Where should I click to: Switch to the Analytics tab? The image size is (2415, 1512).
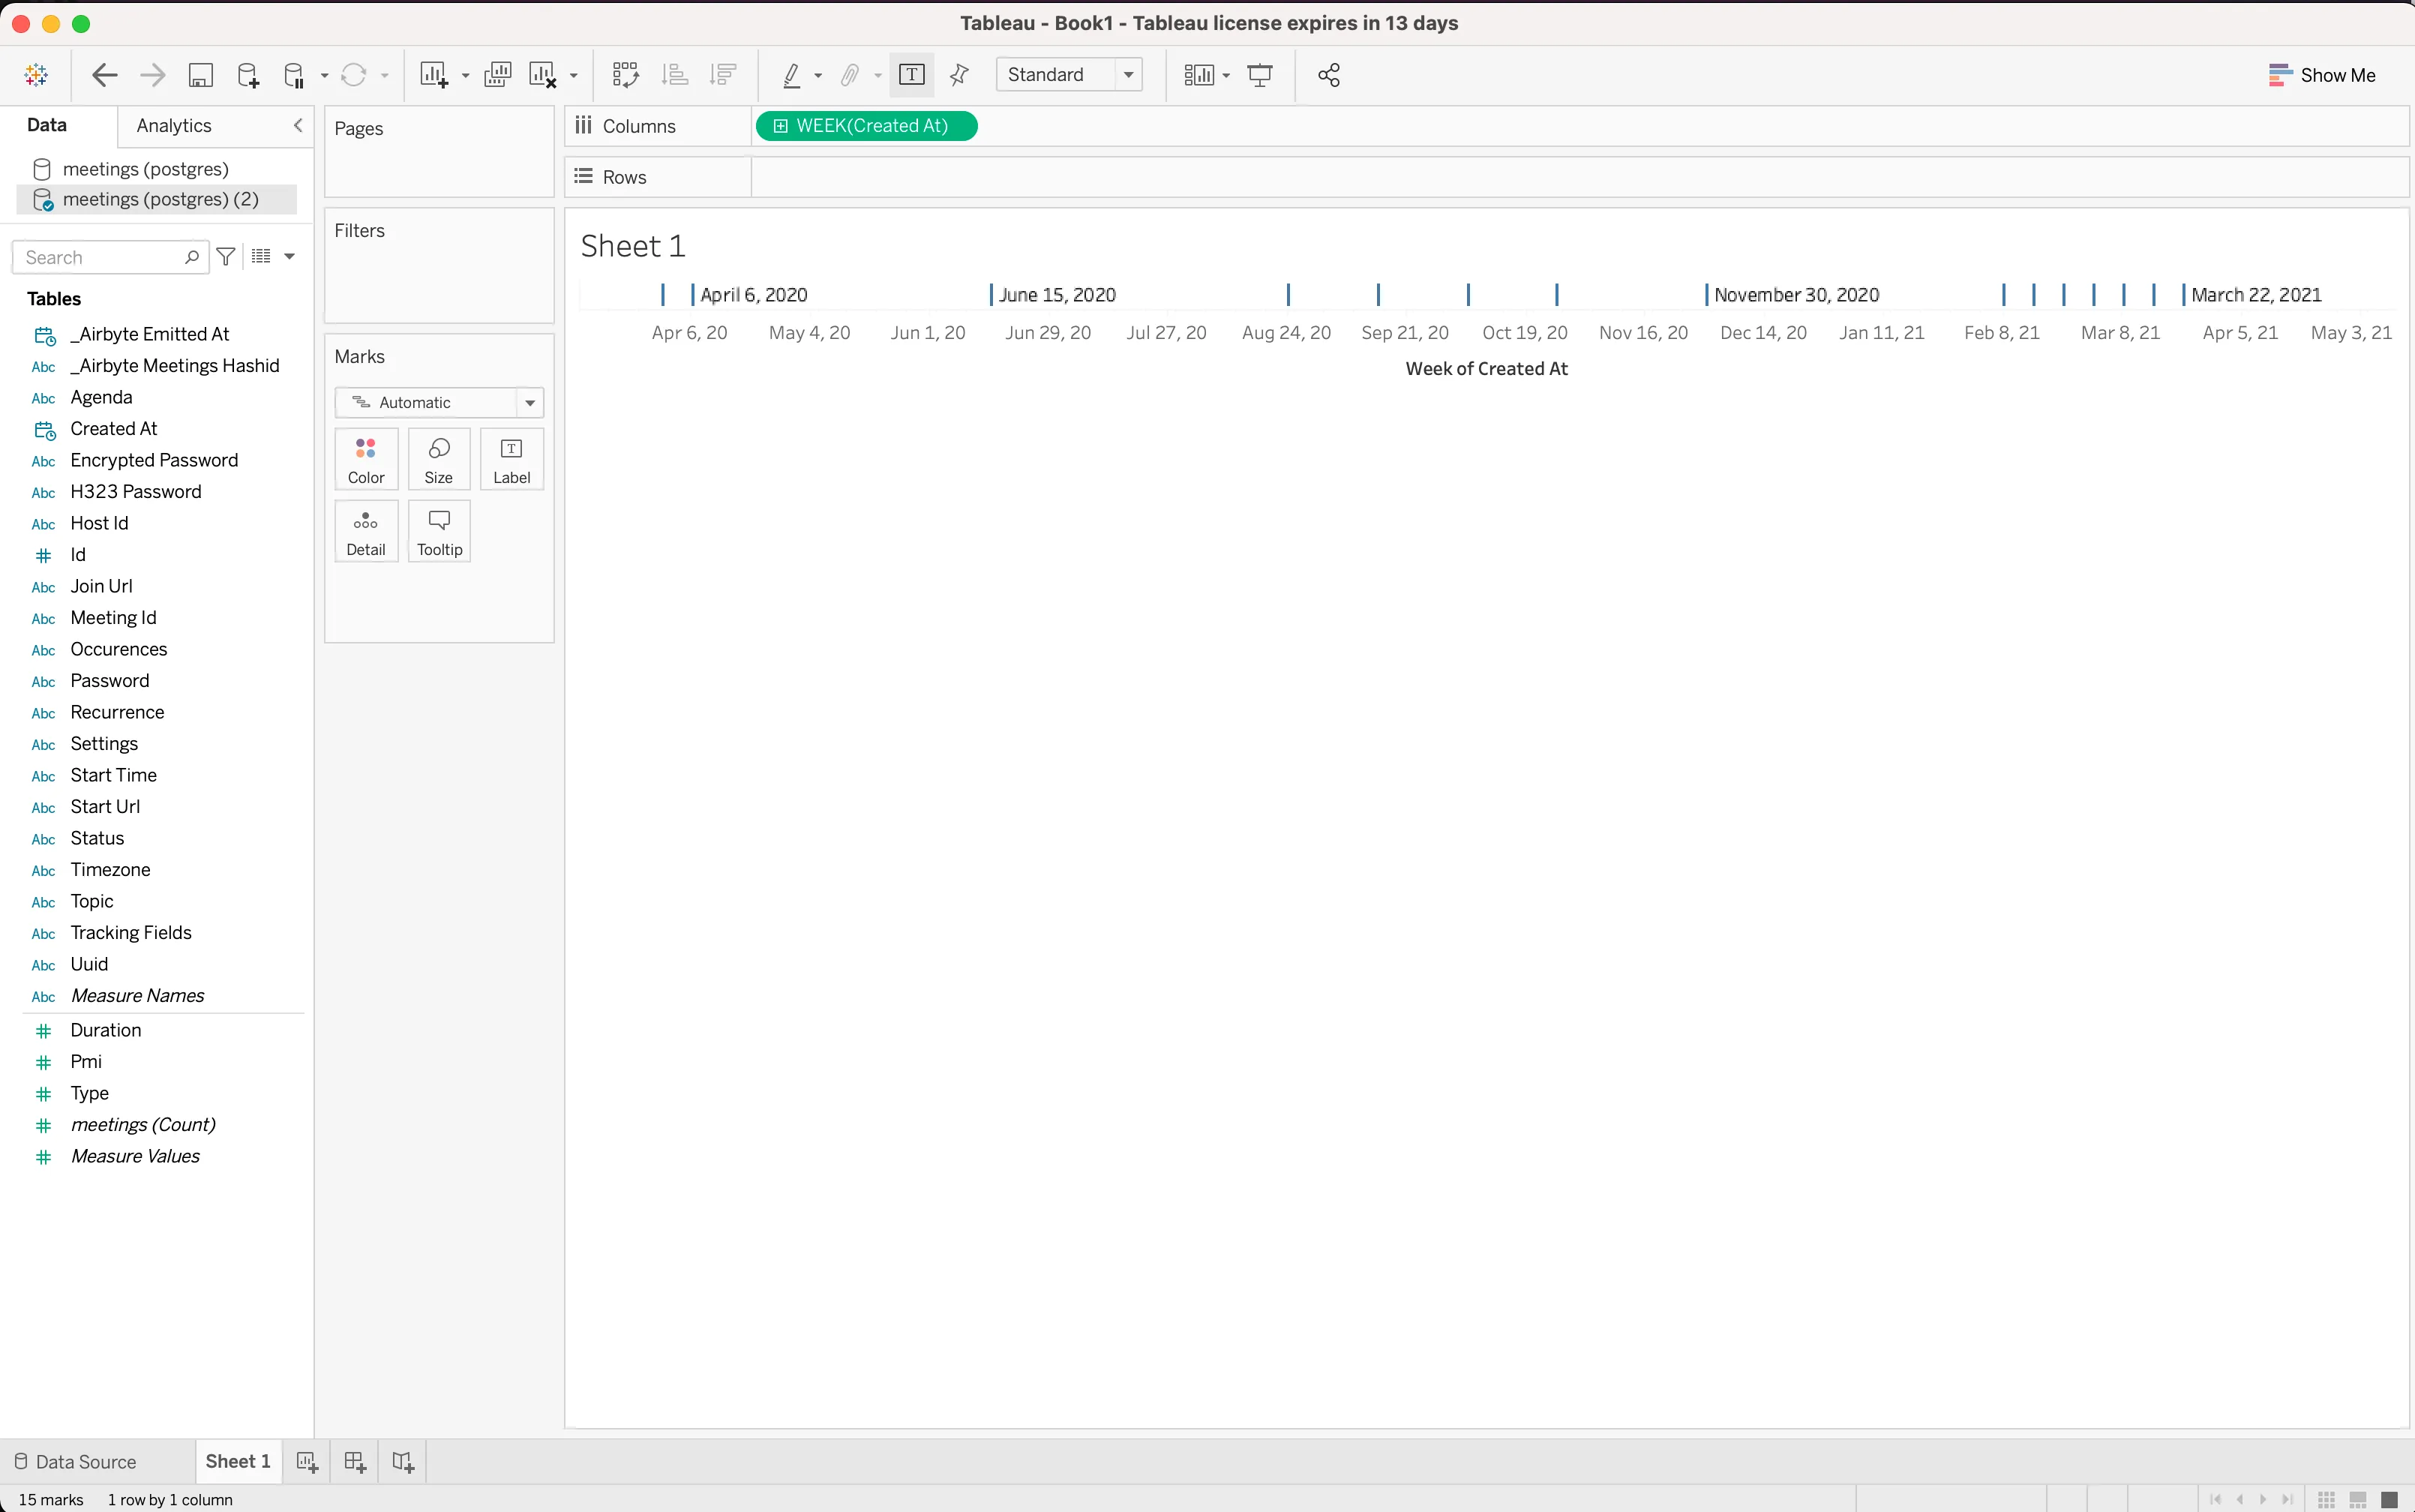coord(174,125)
